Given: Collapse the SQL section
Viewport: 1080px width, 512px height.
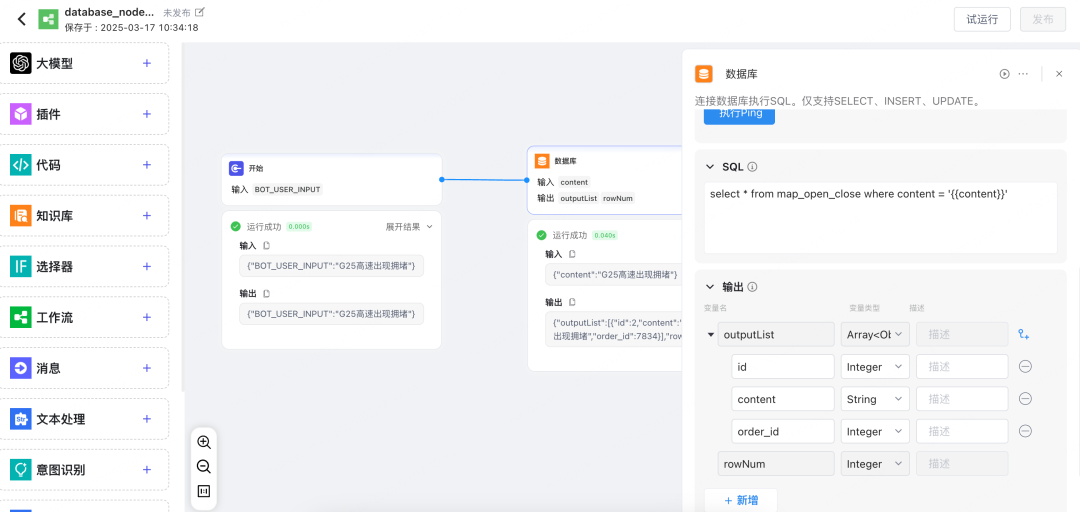Looking at the screenshot, I should pyautogui.click(x=710, y=167).
